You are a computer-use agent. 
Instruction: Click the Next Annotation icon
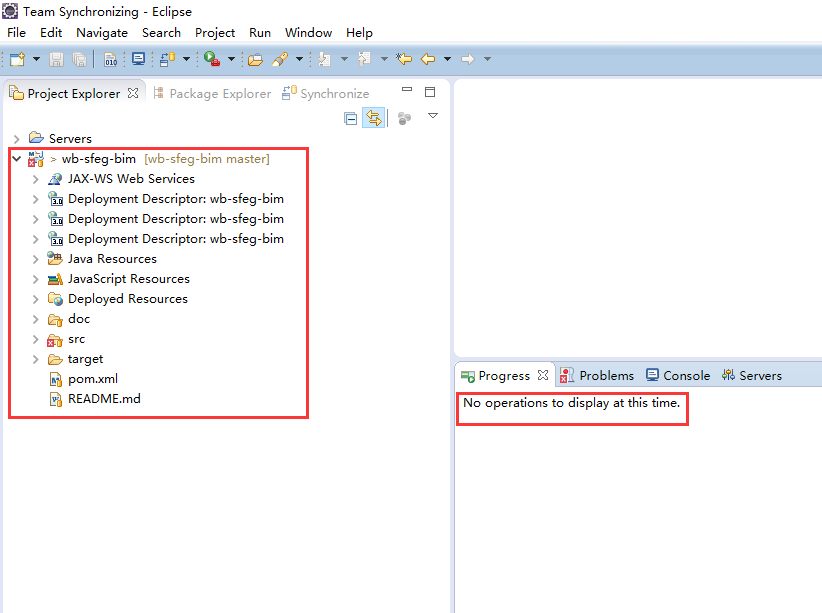point(325,59)
